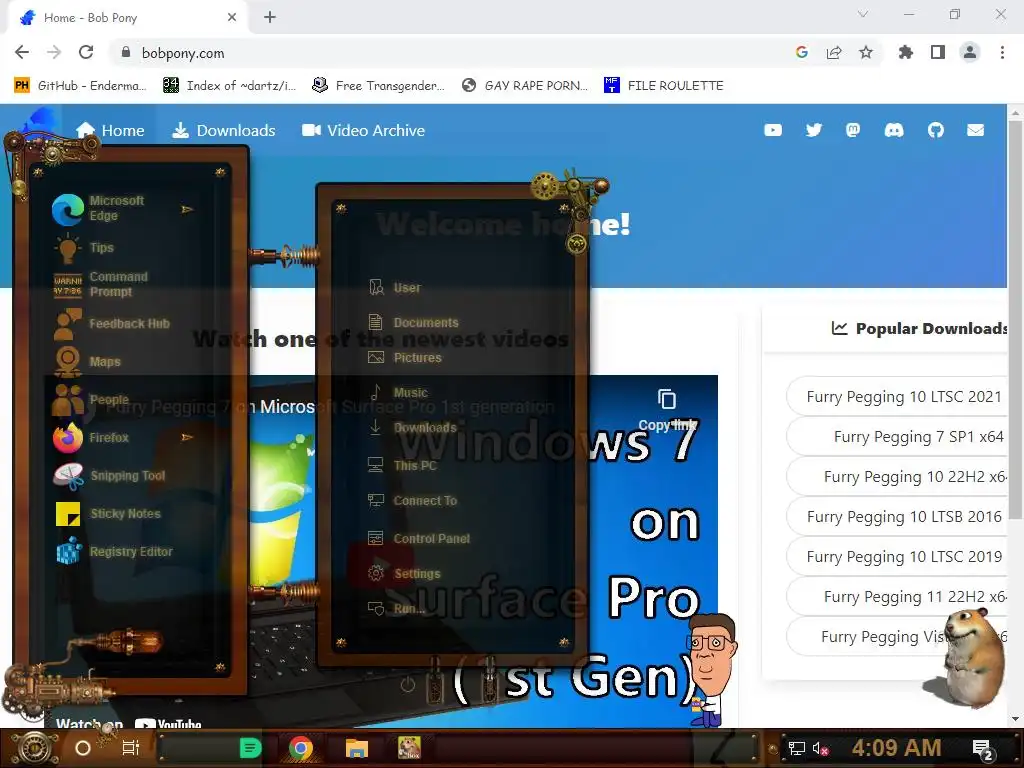Open notification center in taskbar
The image size is (1024, 768).
click(983, 749)
